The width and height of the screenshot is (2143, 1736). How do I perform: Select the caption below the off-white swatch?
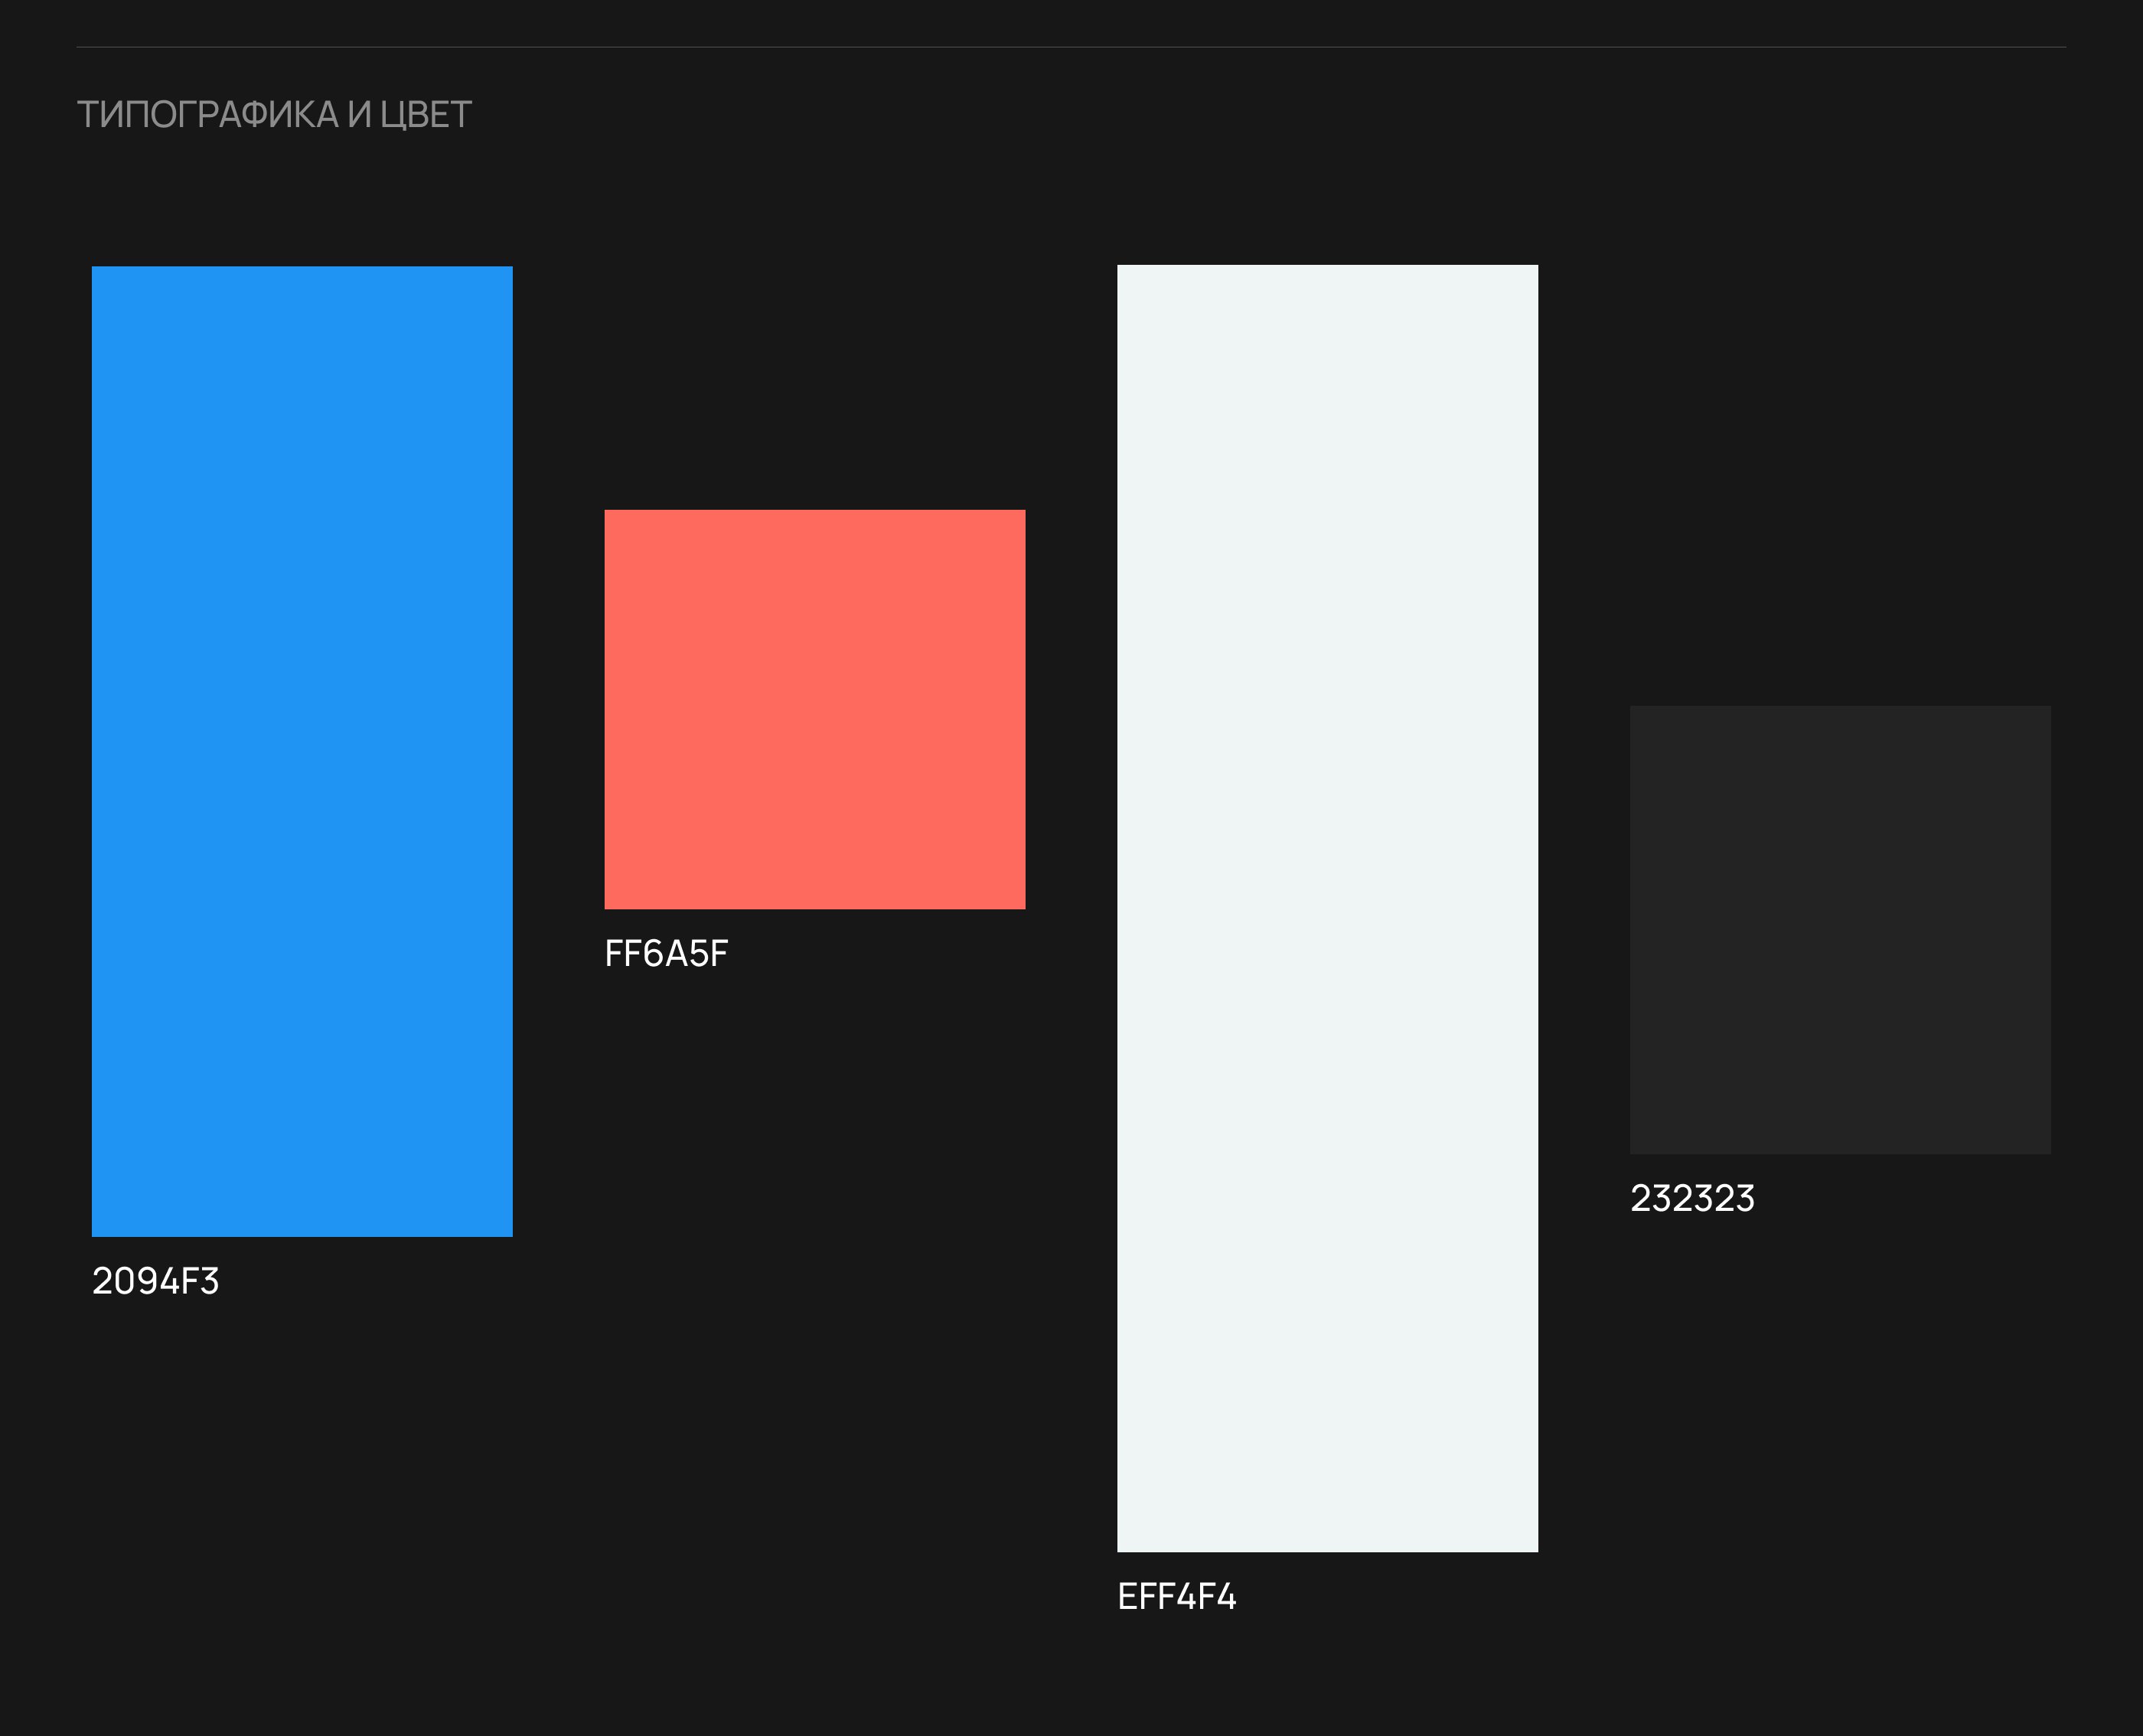point(1176,1597)
